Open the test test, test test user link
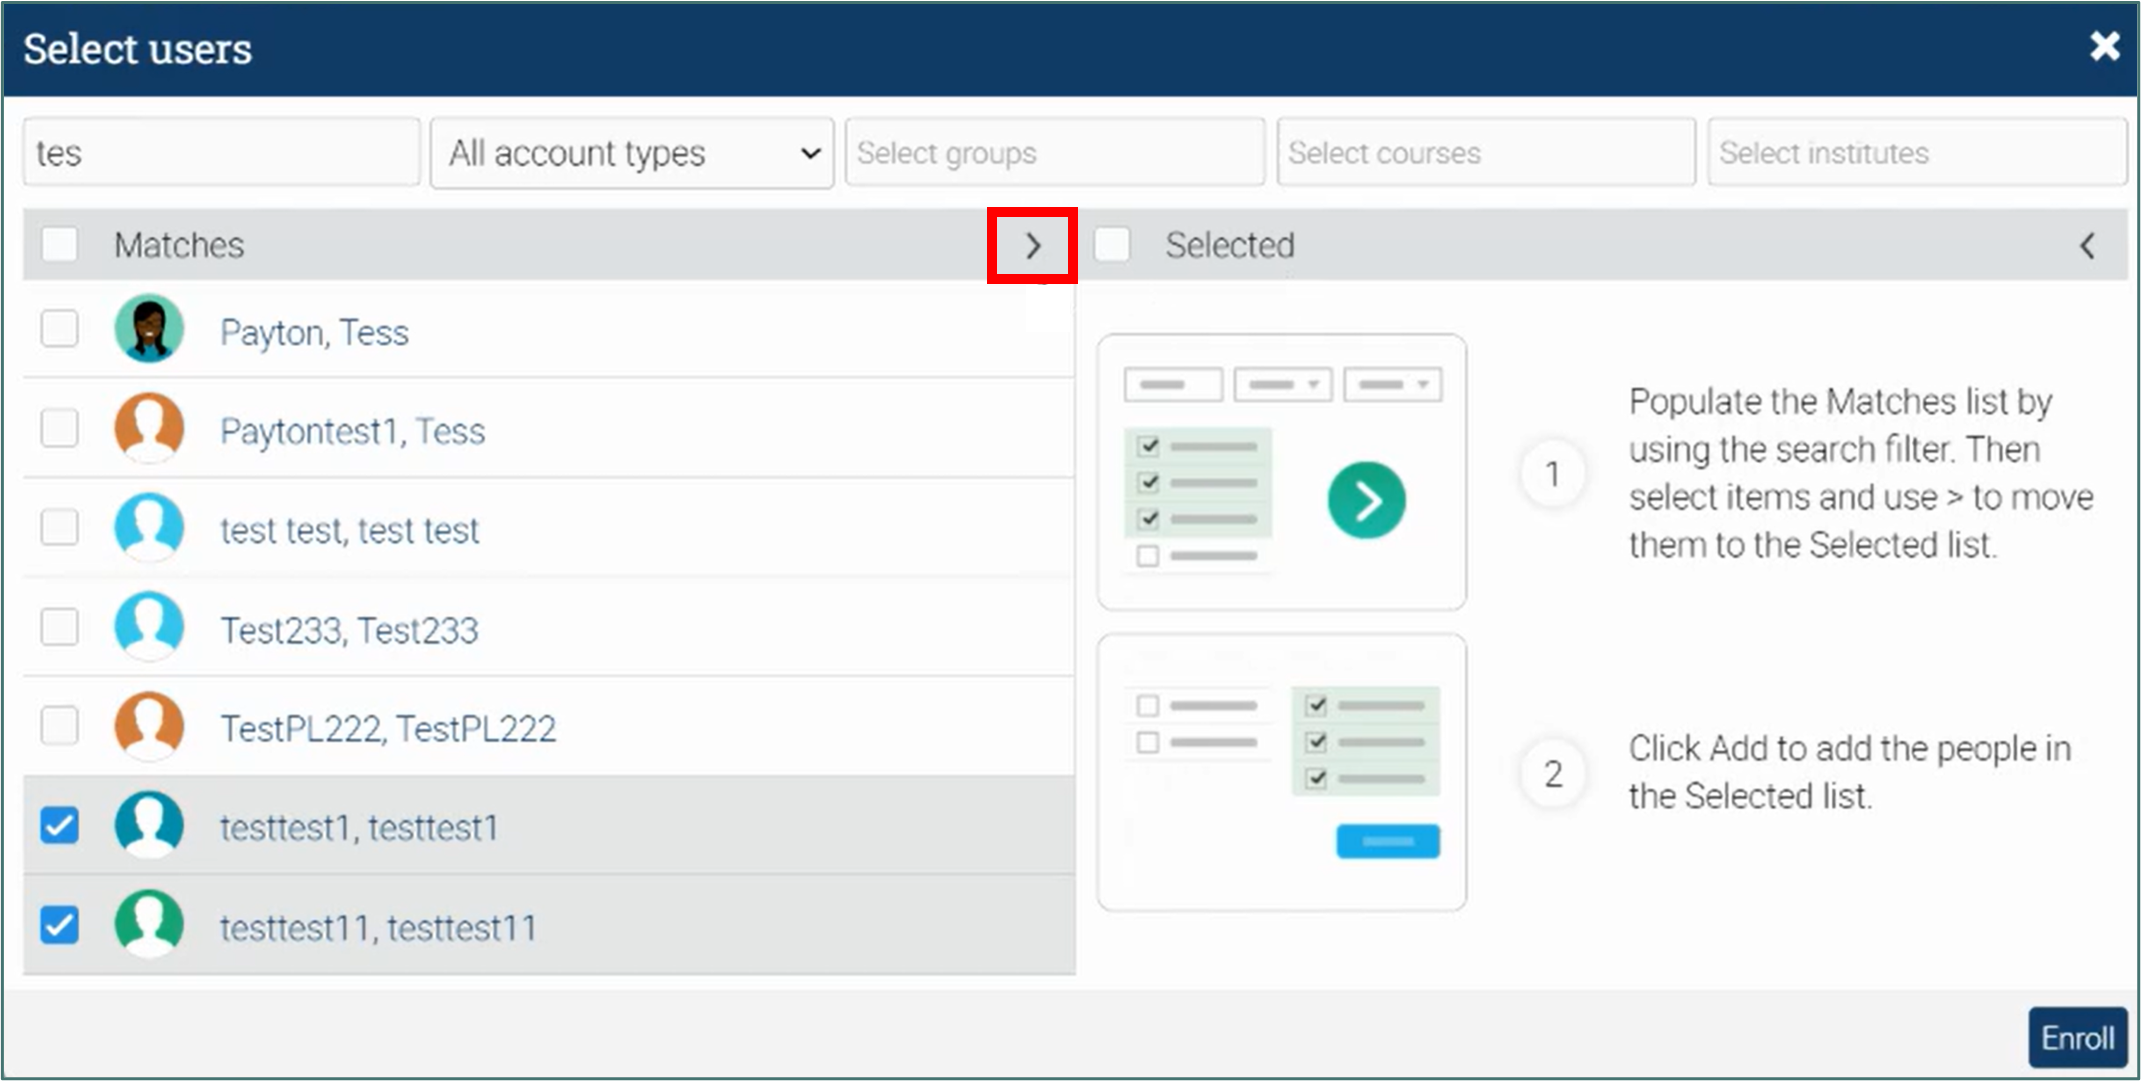The width and height of the screenshot is (2141, 1081). click(x=350, y=530)
